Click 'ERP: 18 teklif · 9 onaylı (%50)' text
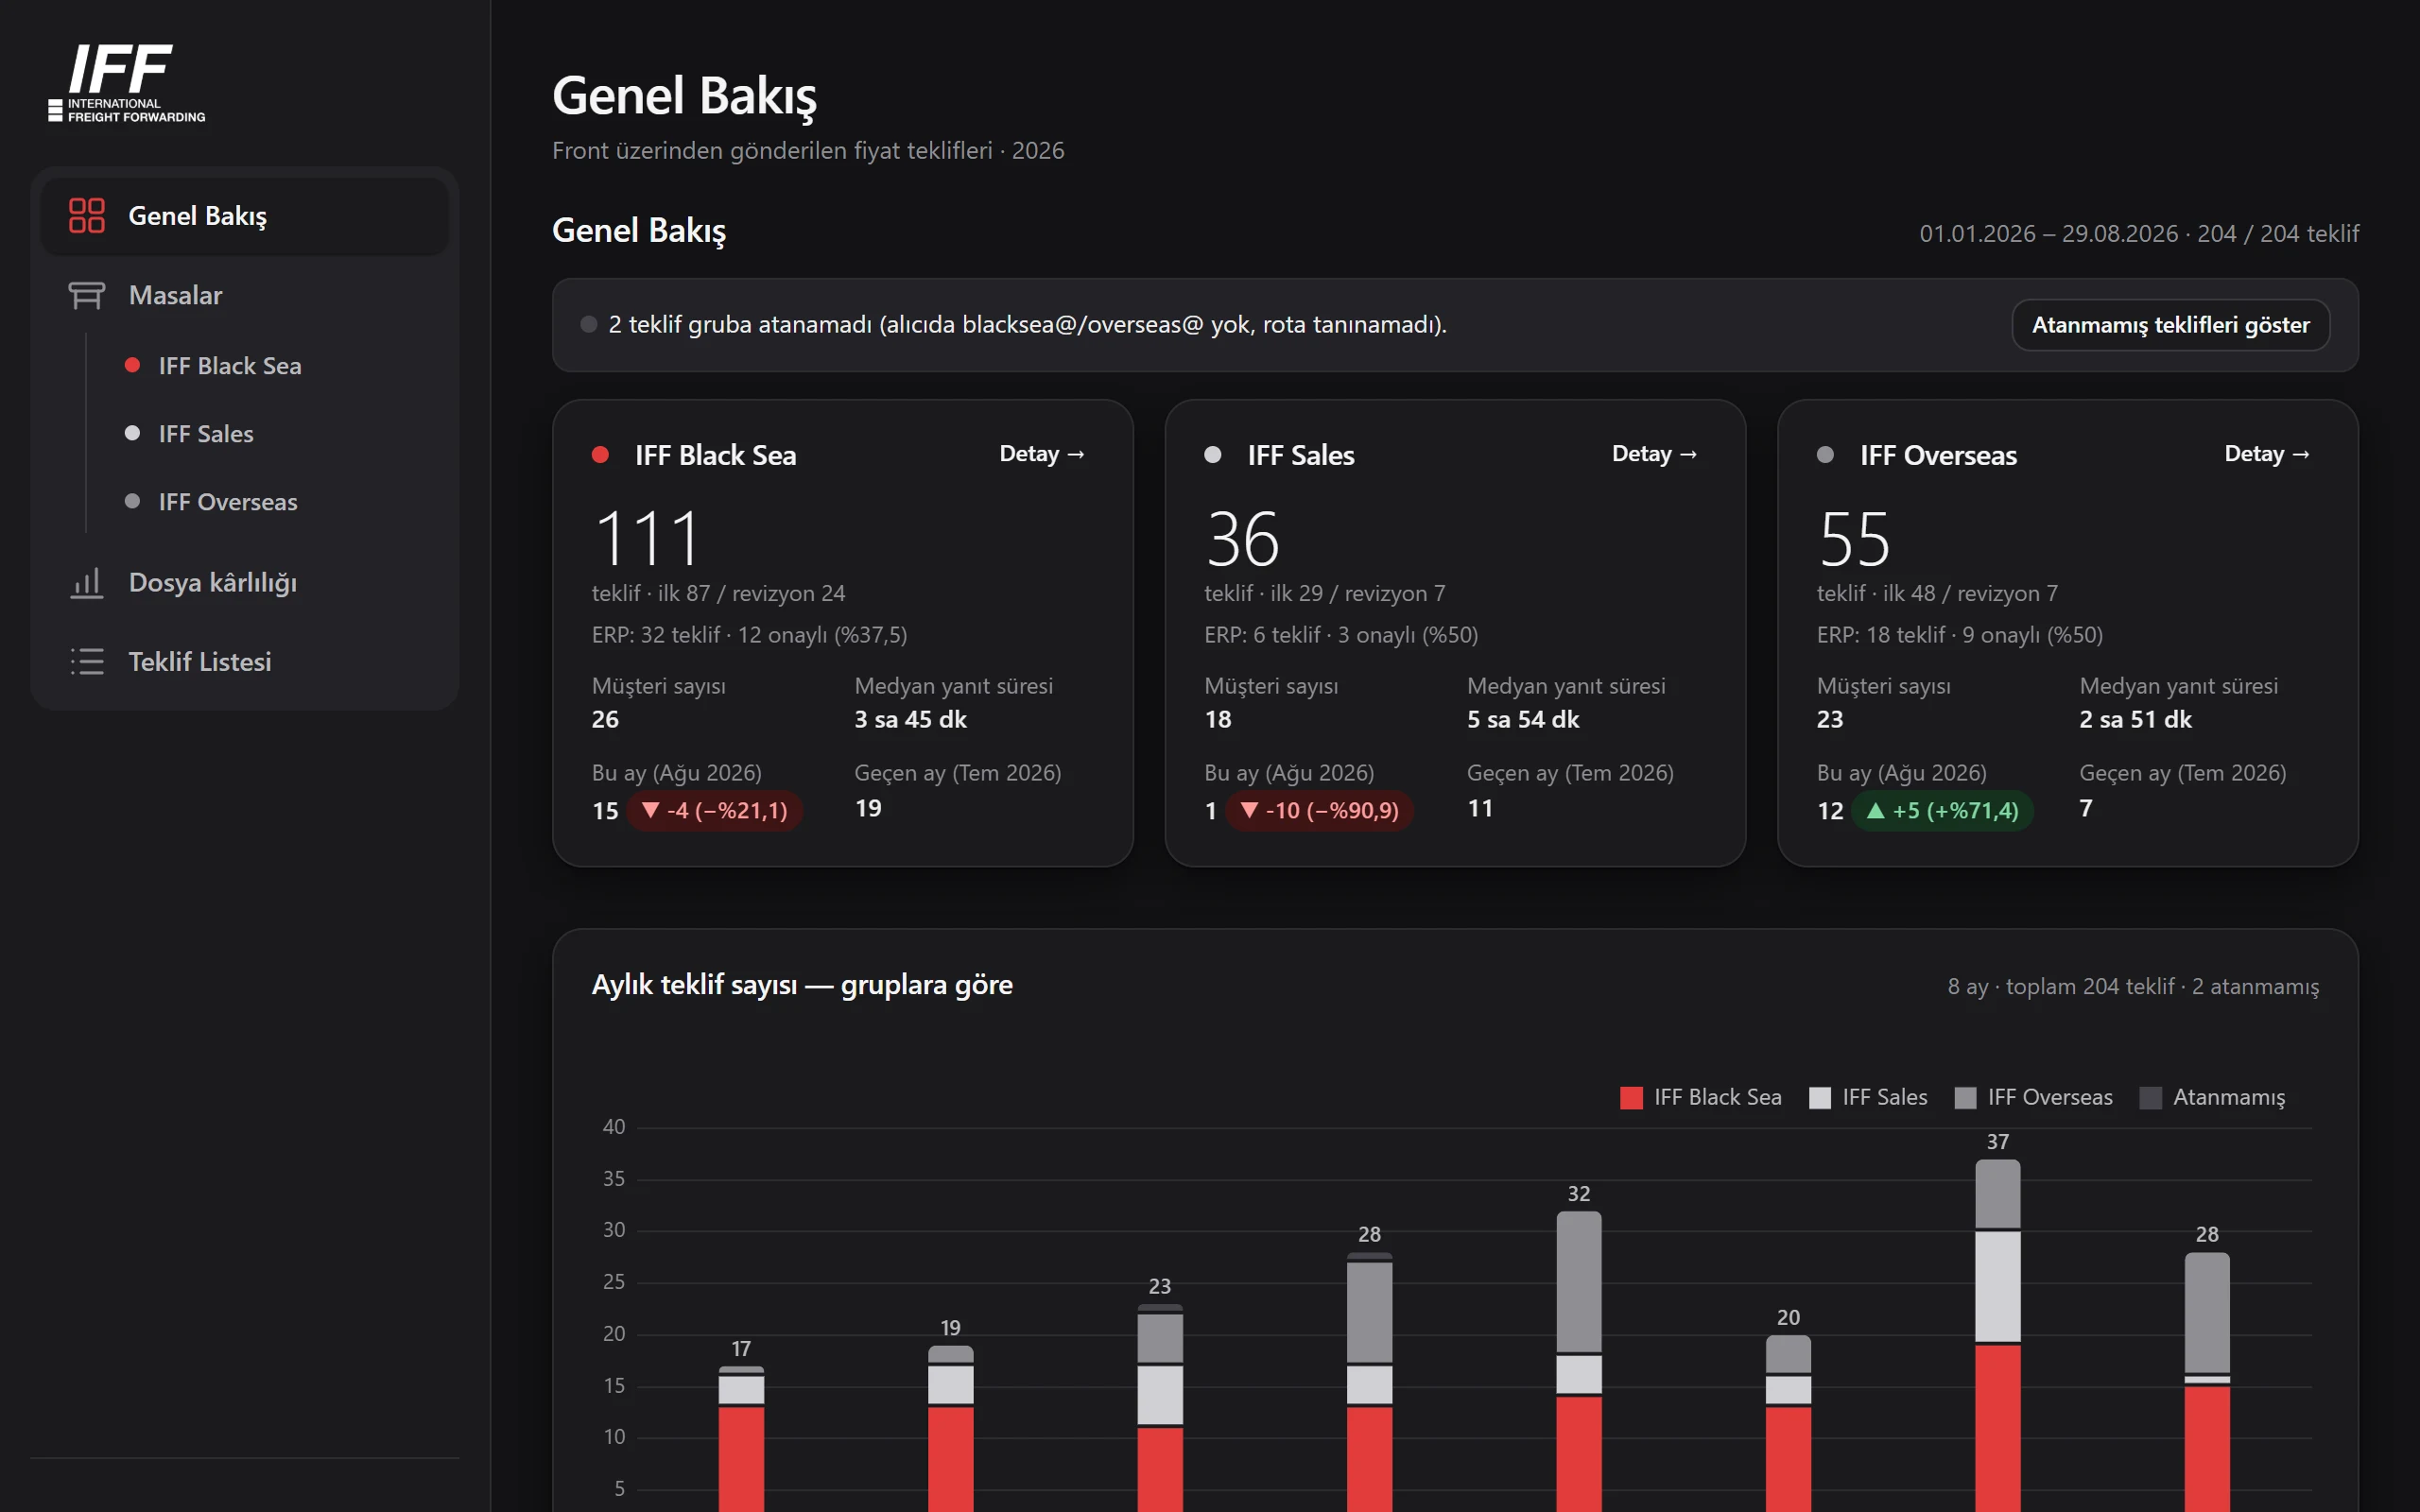 (1960, 635)
